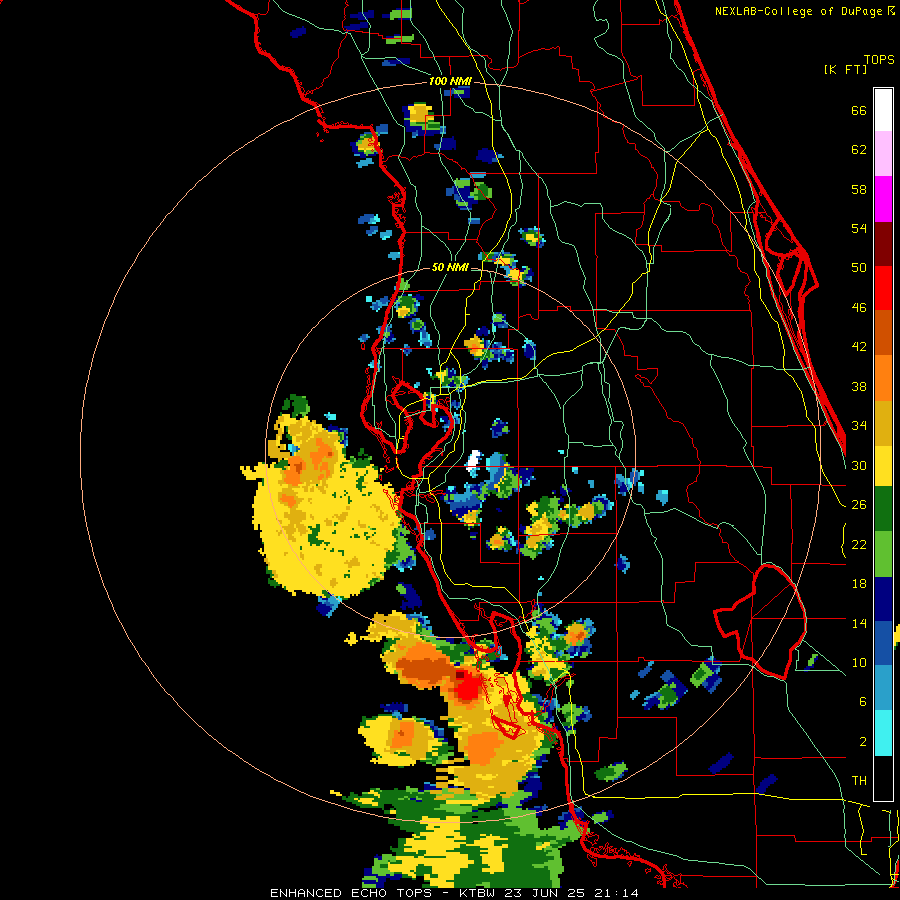Select the dark green legend swatch

pos(883,509)
